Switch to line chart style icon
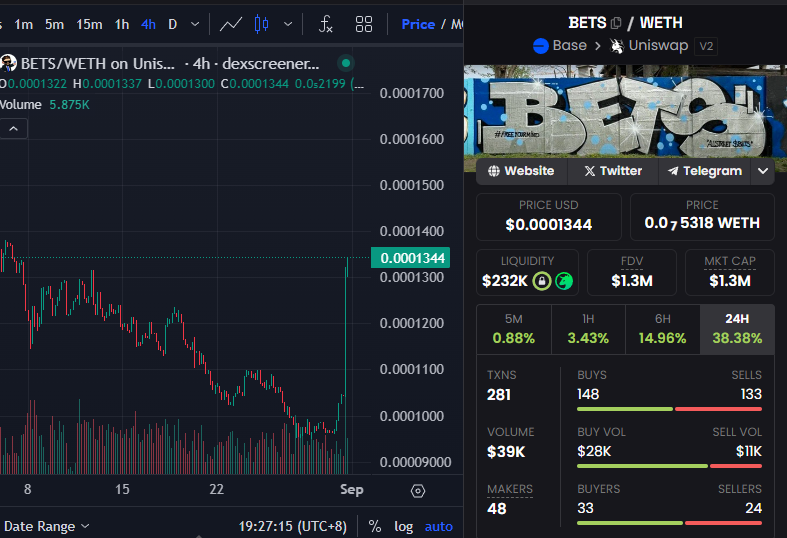This screenshot has width=787, height=538. tap(231, 24)
